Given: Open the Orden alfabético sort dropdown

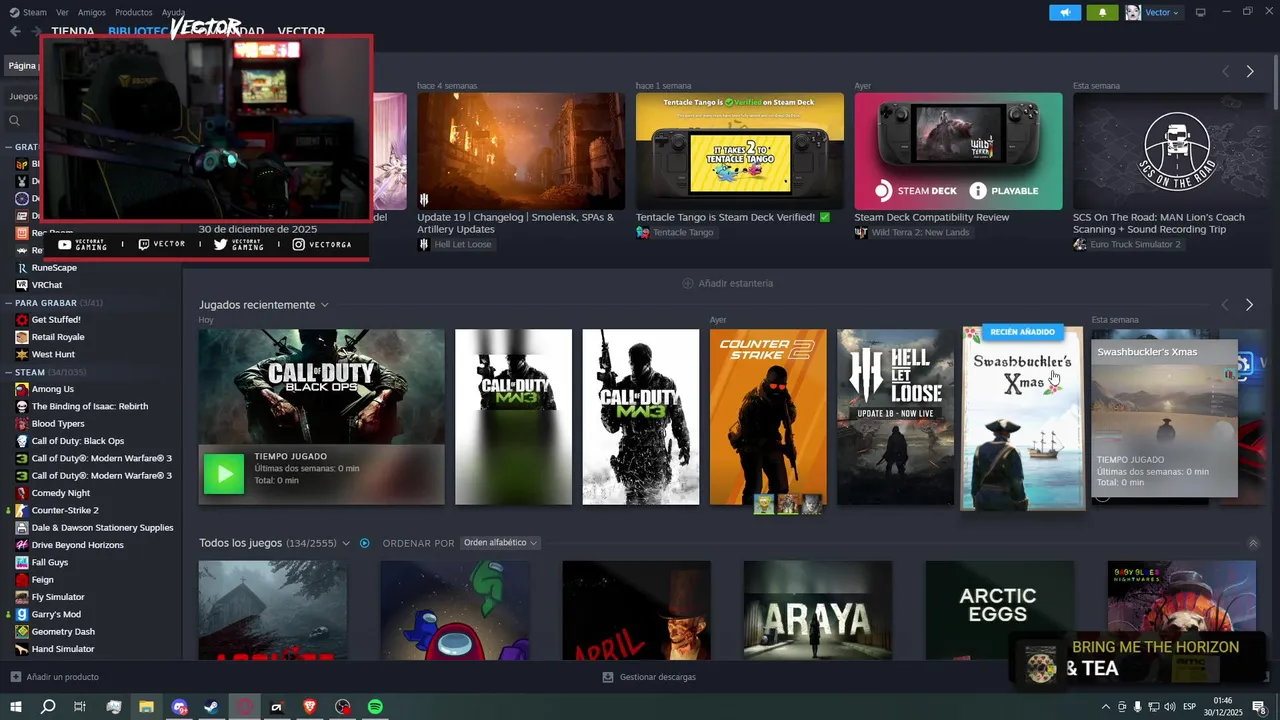Looking at the screenshot, I should 500,543.
